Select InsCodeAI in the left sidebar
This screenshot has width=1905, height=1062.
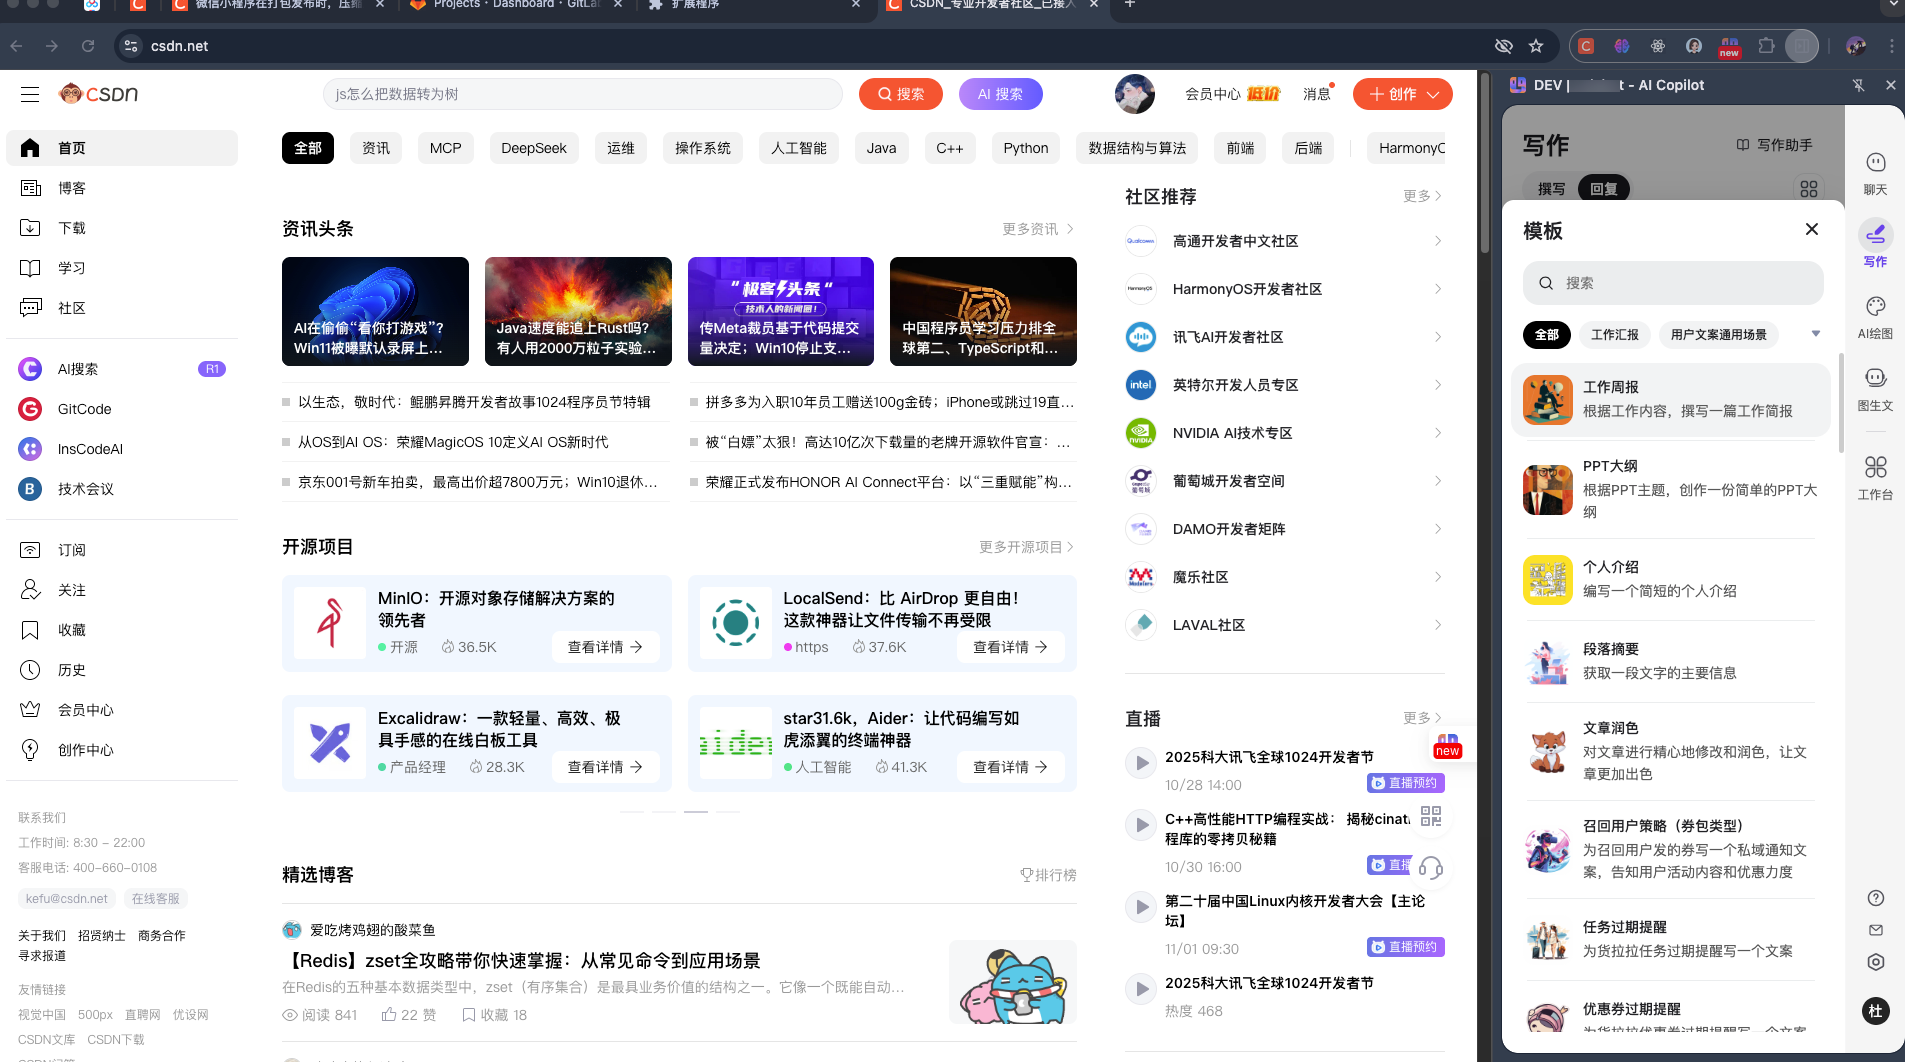coord(90,449)
